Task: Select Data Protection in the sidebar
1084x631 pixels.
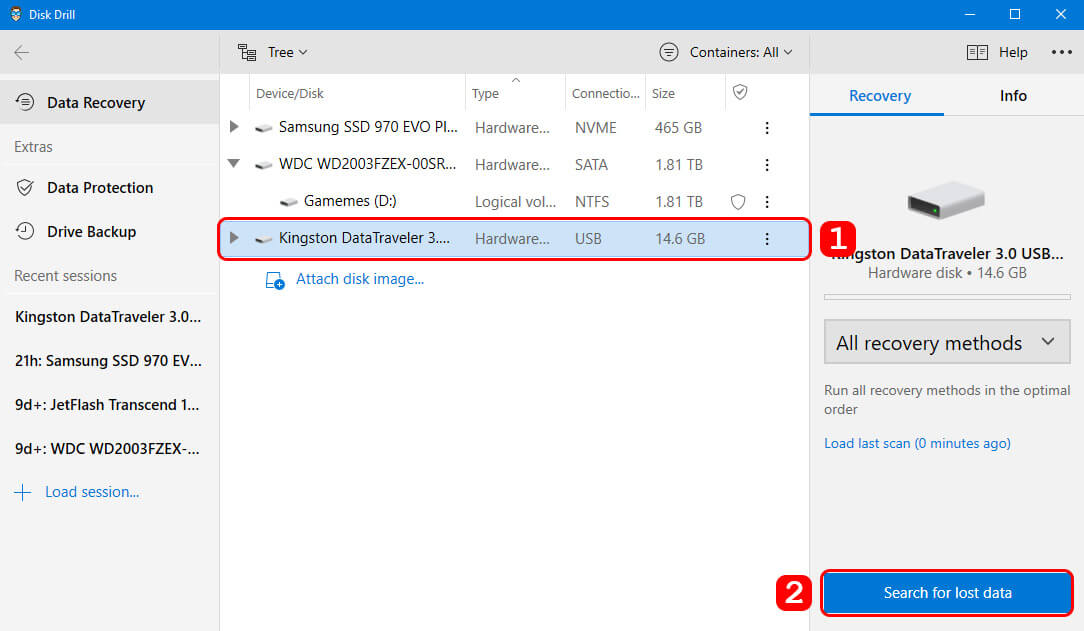Action: 100,188
